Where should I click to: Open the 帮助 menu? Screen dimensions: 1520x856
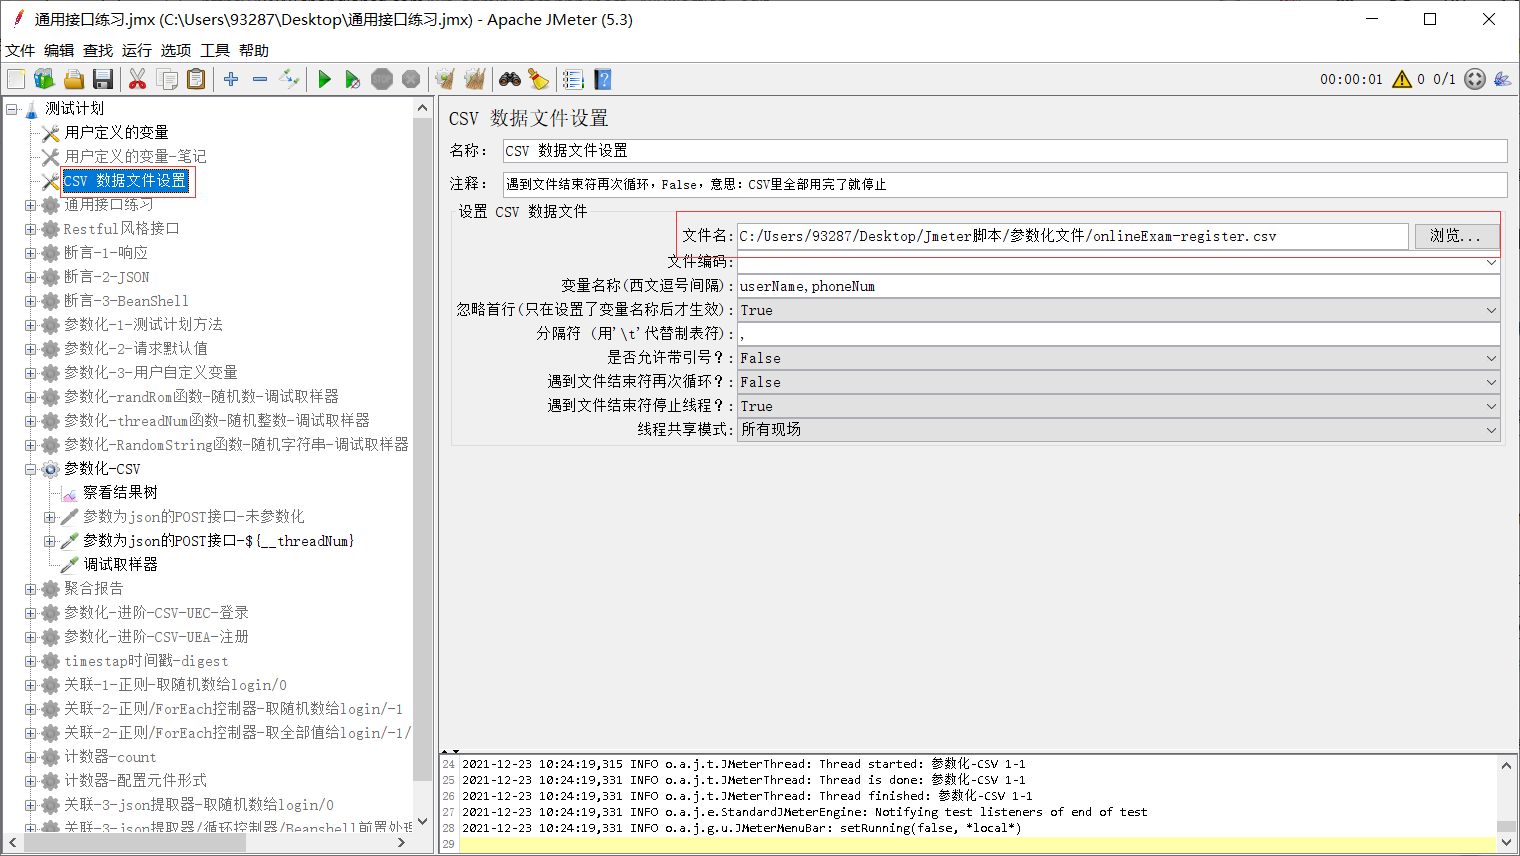[254, 50]
